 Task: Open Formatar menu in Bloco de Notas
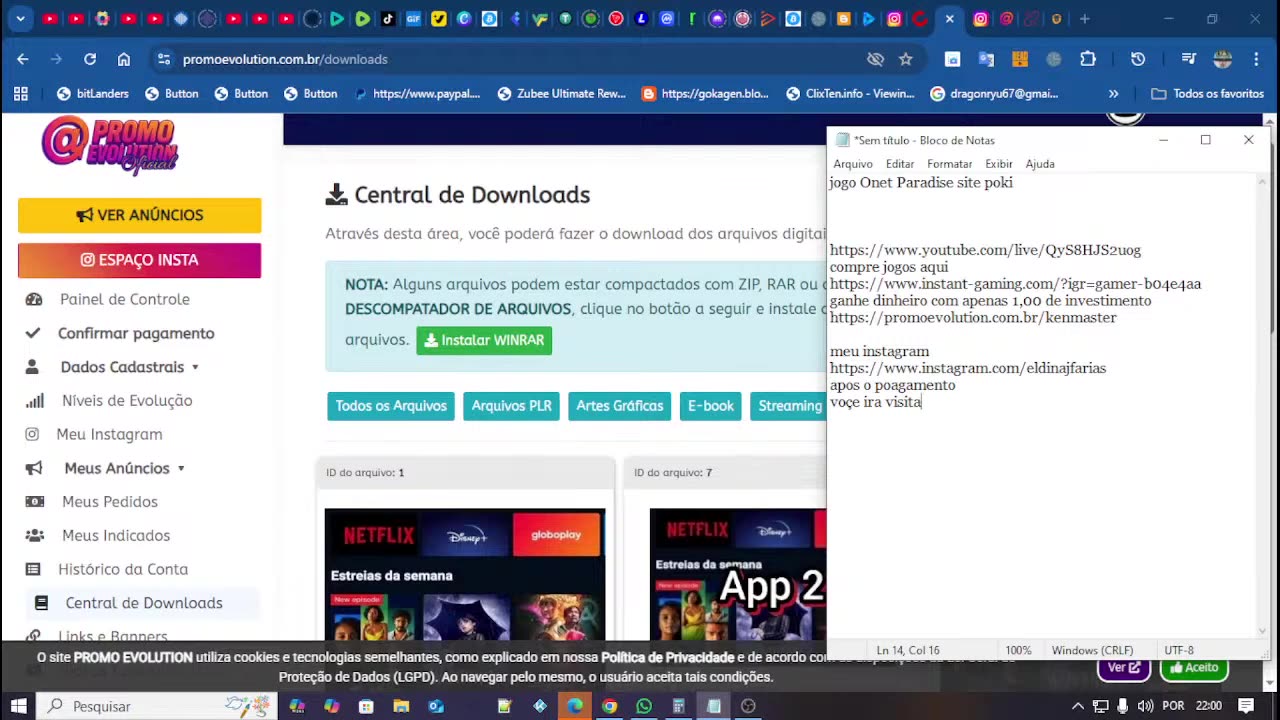(x=949, y=164)
